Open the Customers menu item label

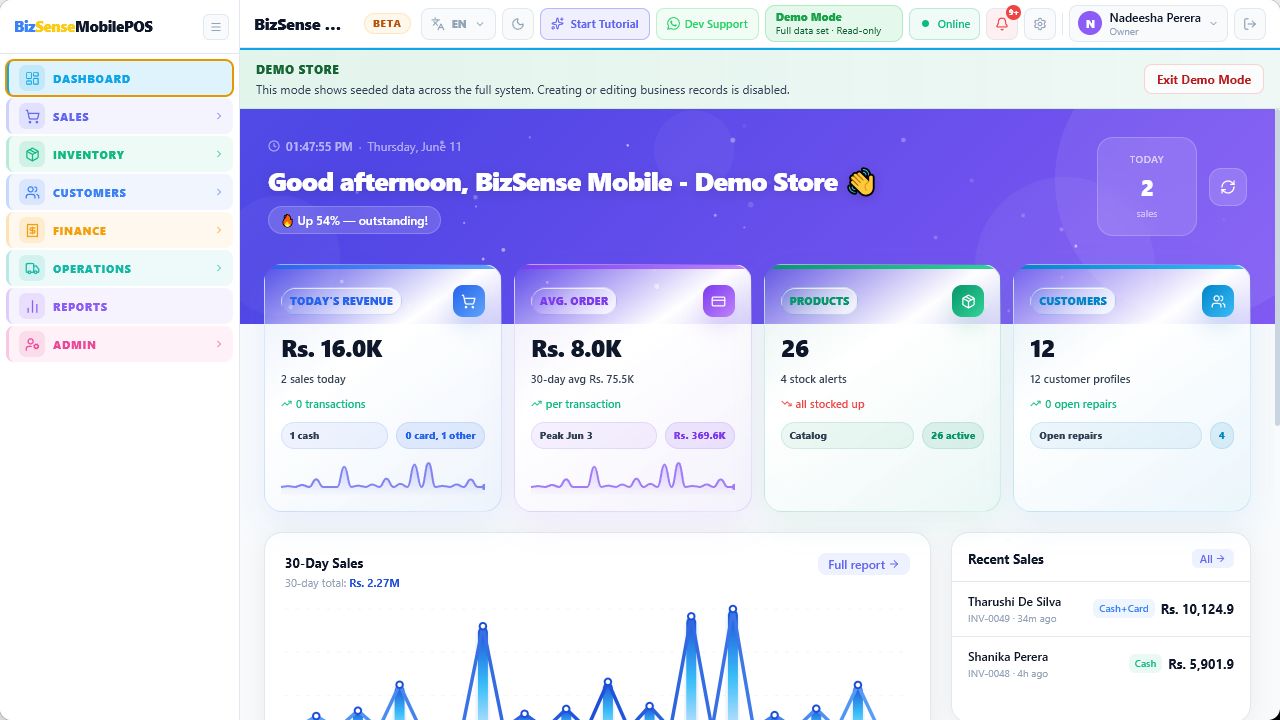pyautogui.click(x=90, y=193)
